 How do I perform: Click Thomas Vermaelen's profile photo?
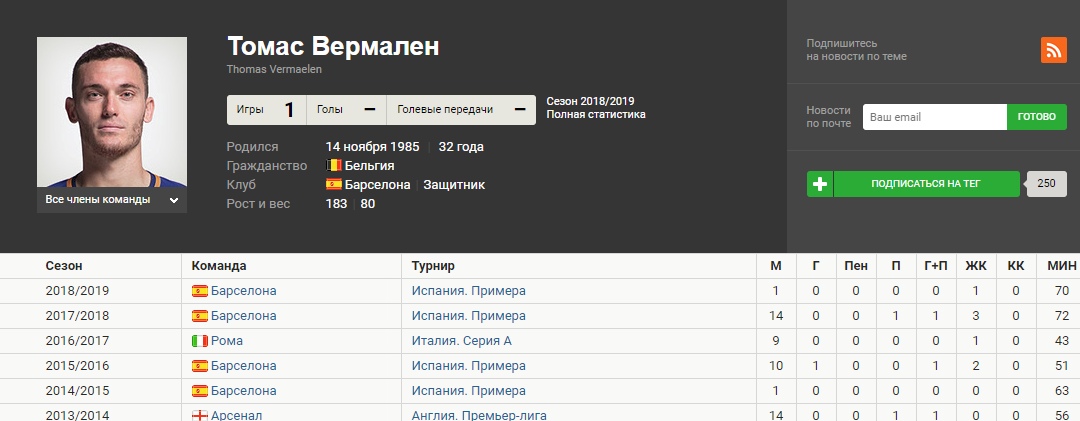(x=112, y=112)
